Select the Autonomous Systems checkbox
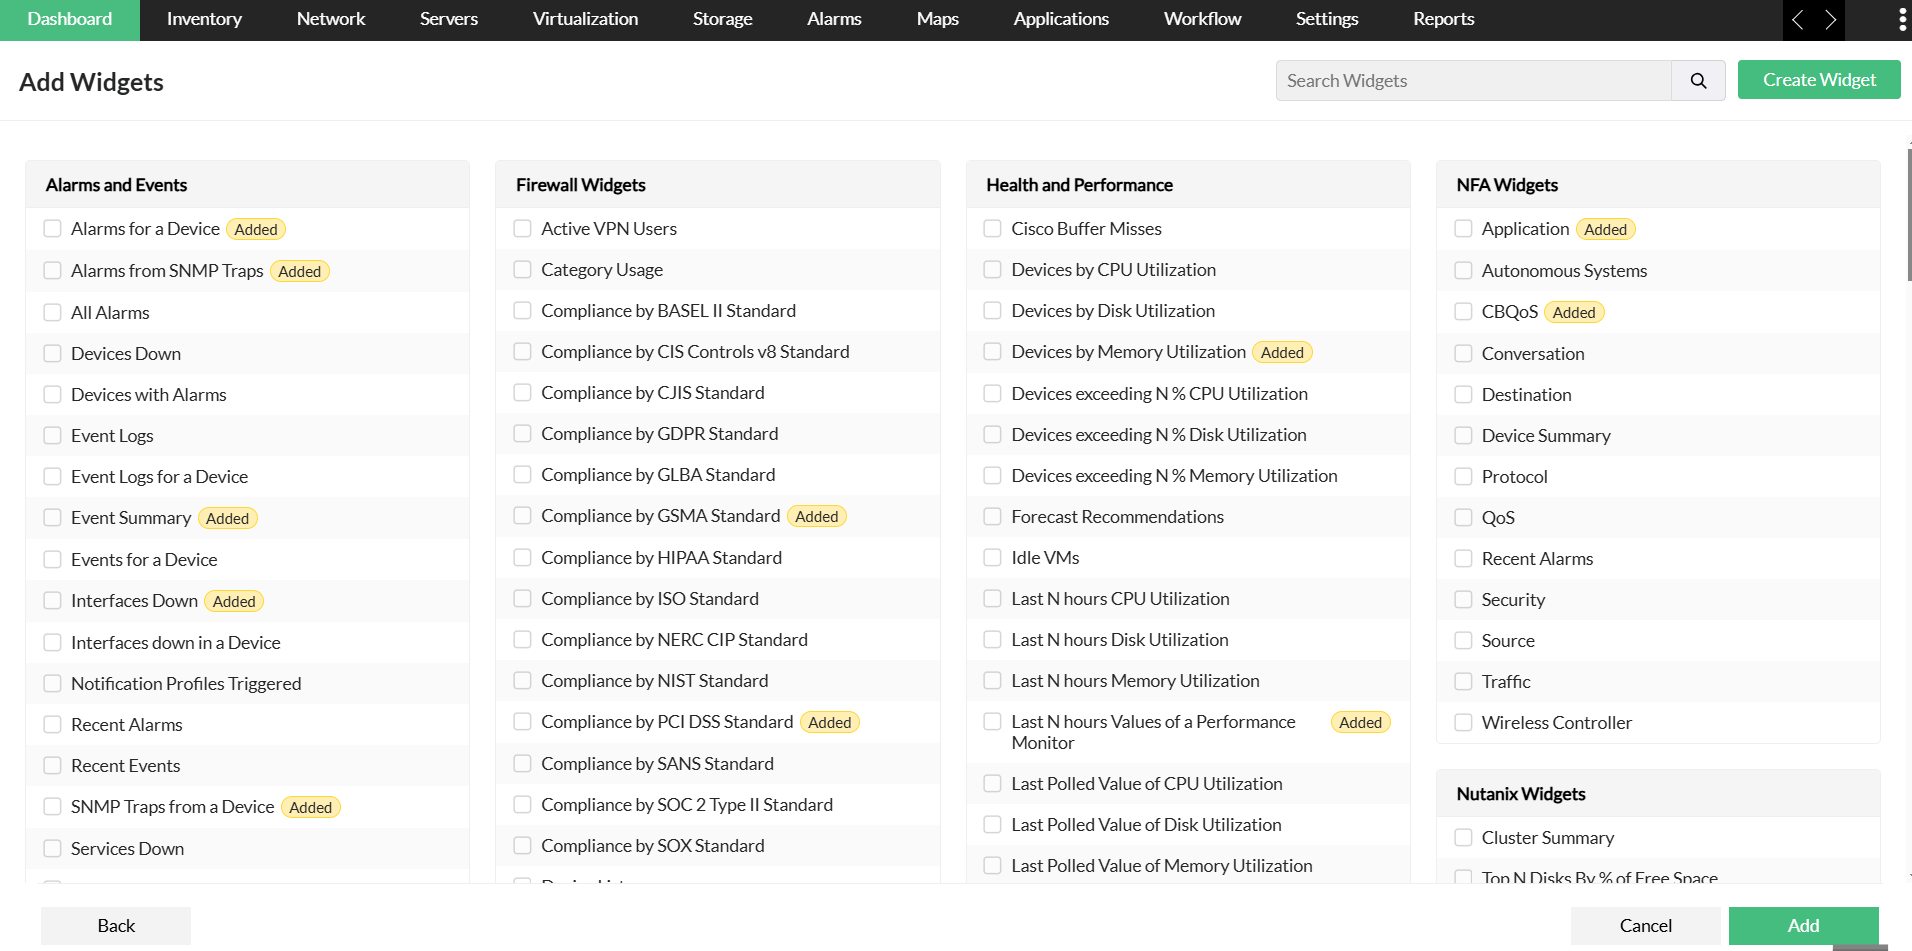1912x951 pixels. point(1463,271)
